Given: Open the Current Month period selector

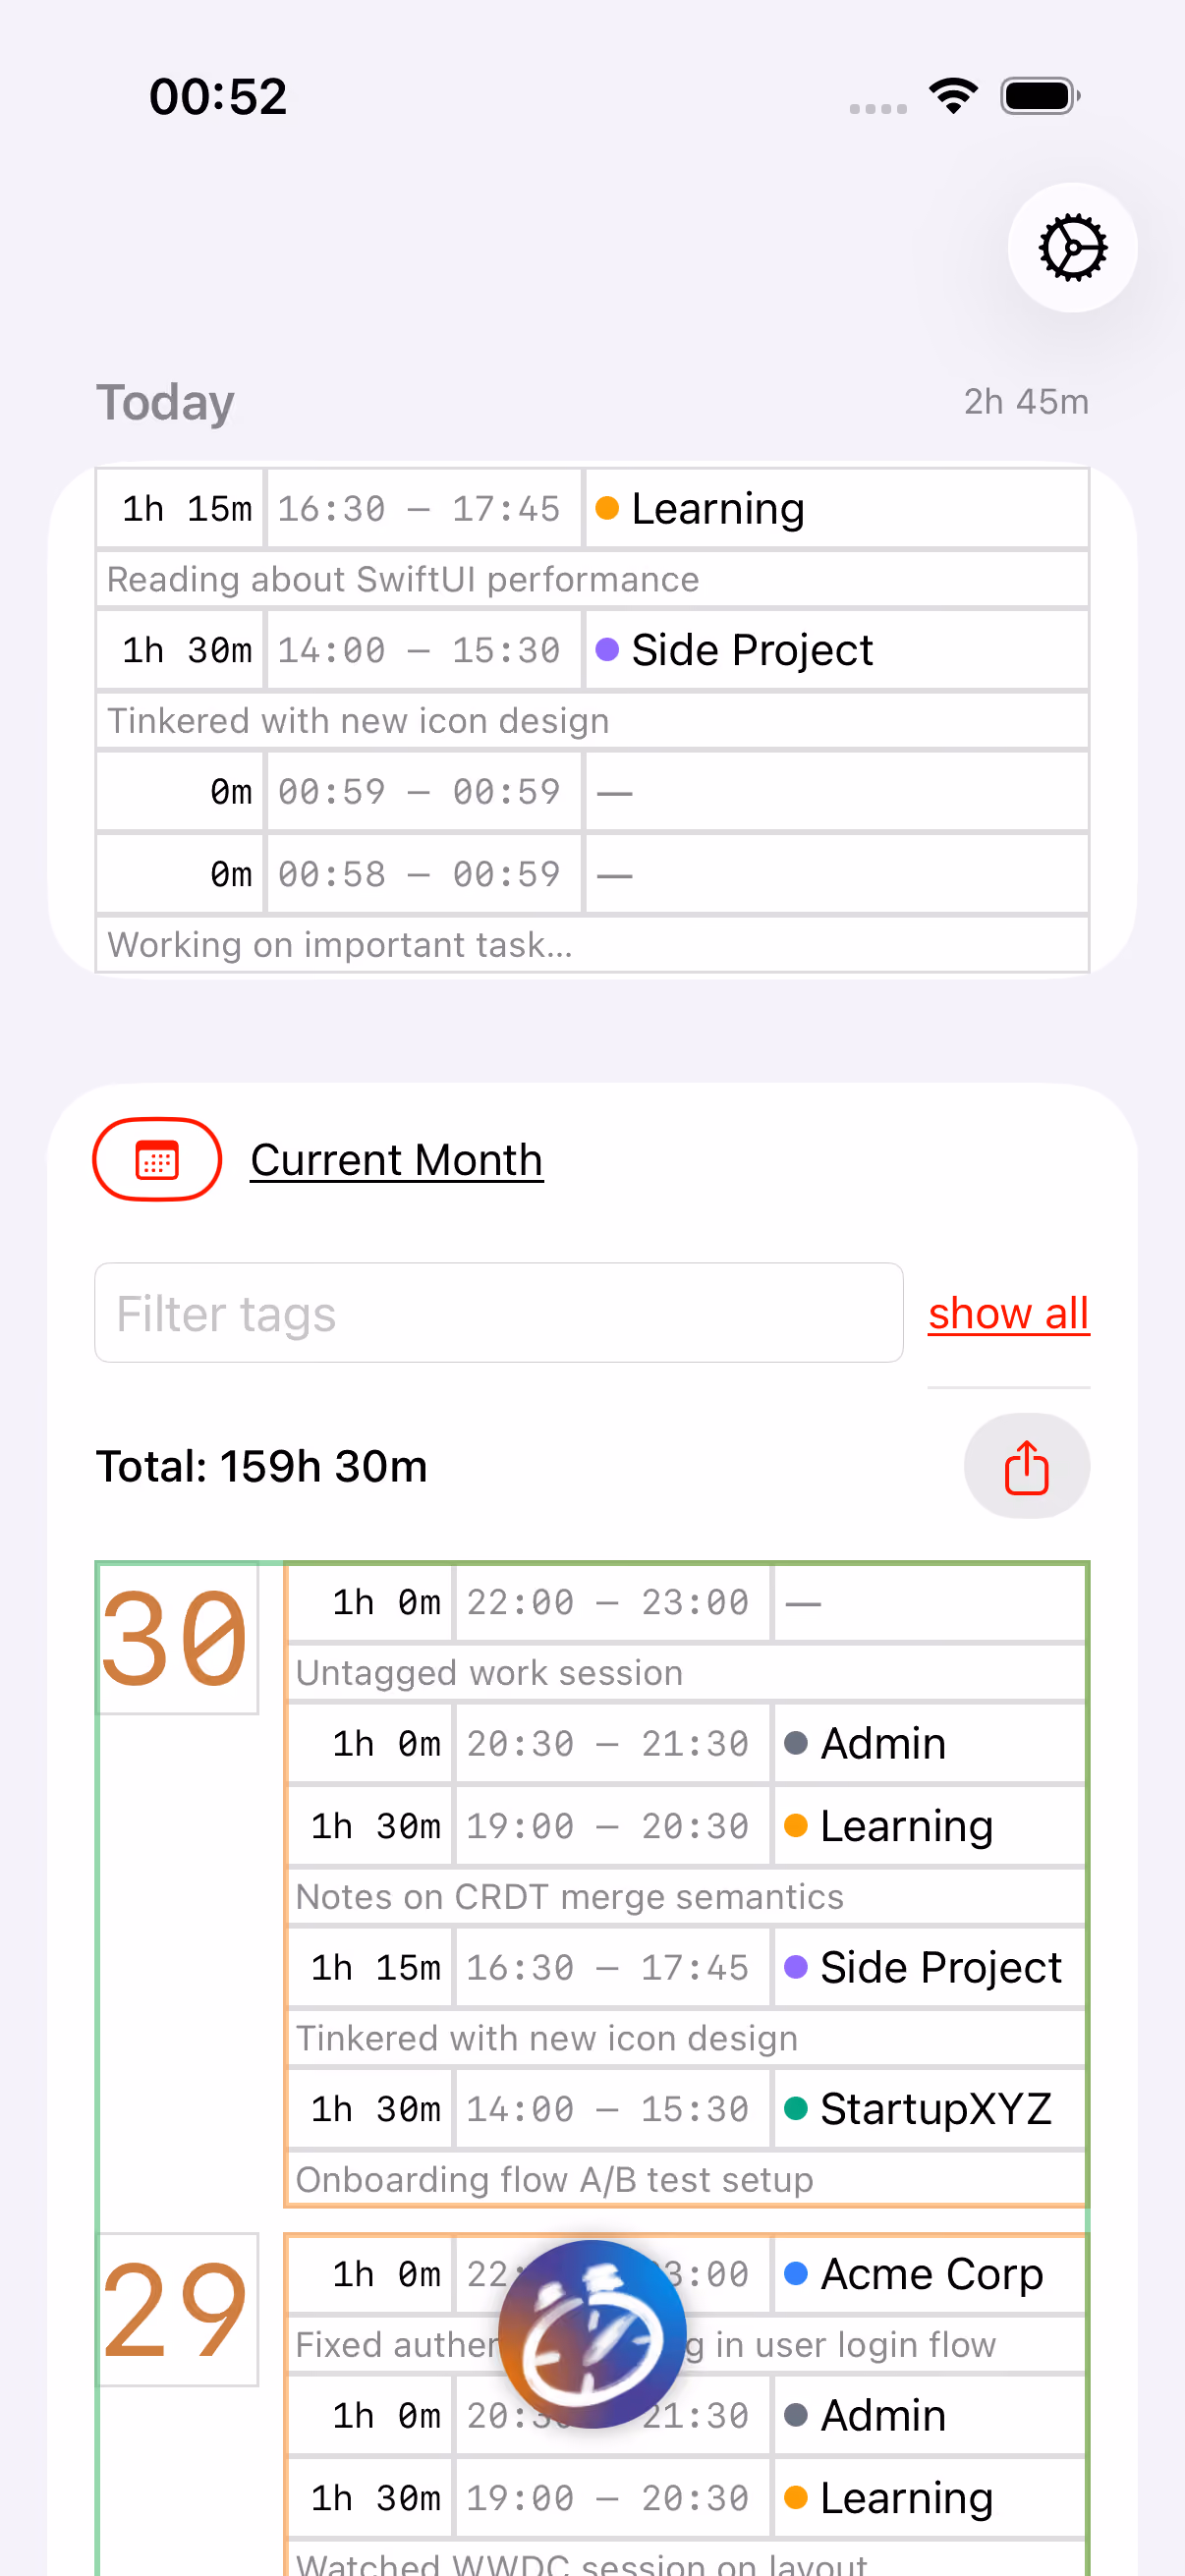Looking at the screenshot, I should 397,1160.
